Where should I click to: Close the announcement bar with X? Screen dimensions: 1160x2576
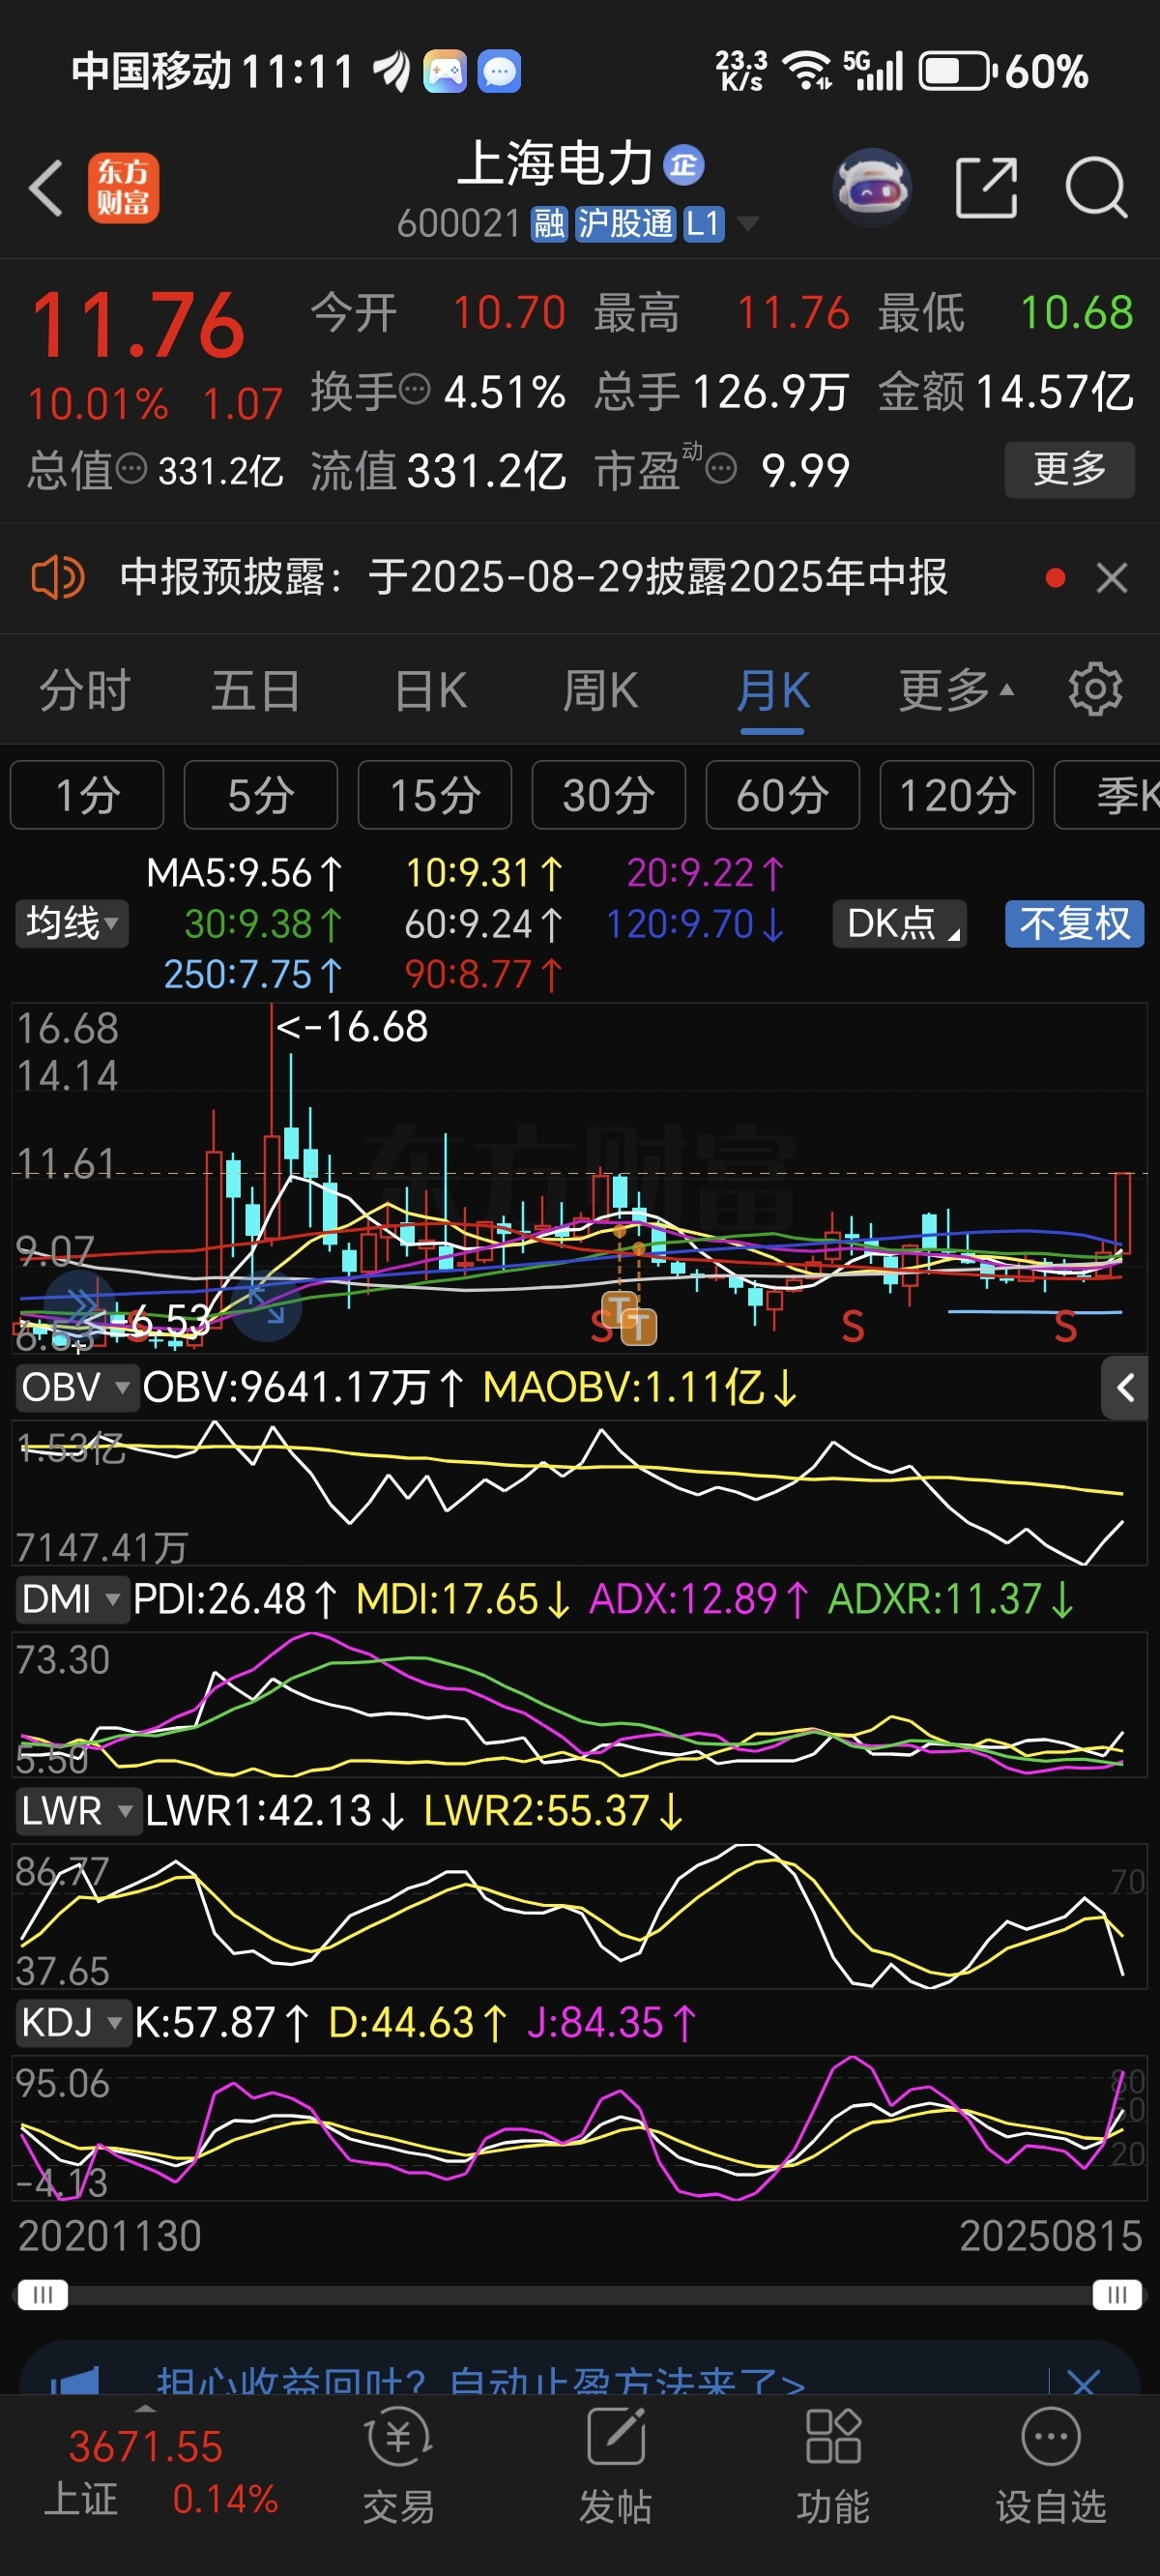[x=1112, y=578]
